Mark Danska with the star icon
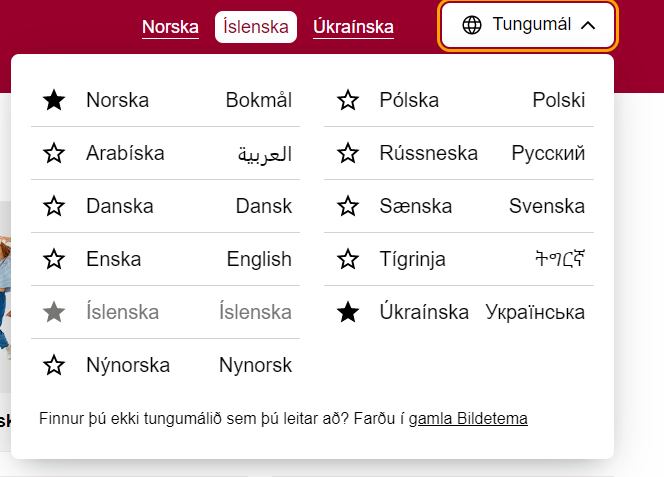This screenshot has height=477, width=664. pyautogui.click(x=54, y=206)
